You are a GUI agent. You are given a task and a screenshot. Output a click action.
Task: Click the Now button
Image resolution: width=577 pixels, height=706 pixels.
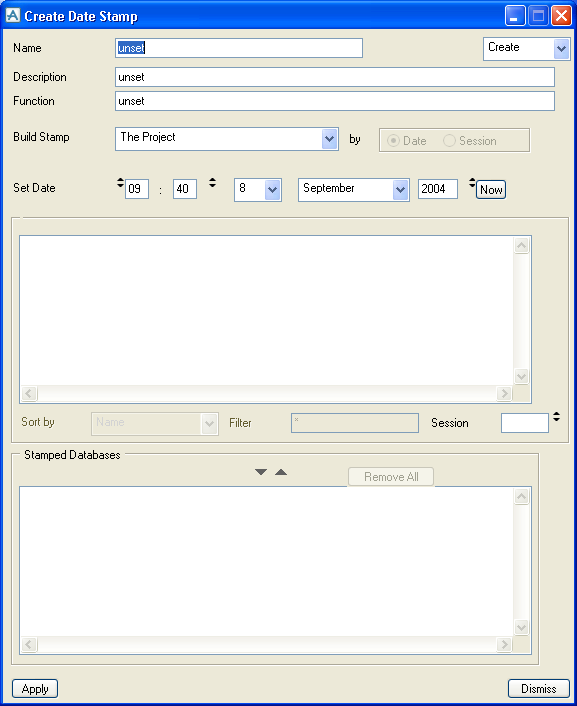[x=491, y=190]
